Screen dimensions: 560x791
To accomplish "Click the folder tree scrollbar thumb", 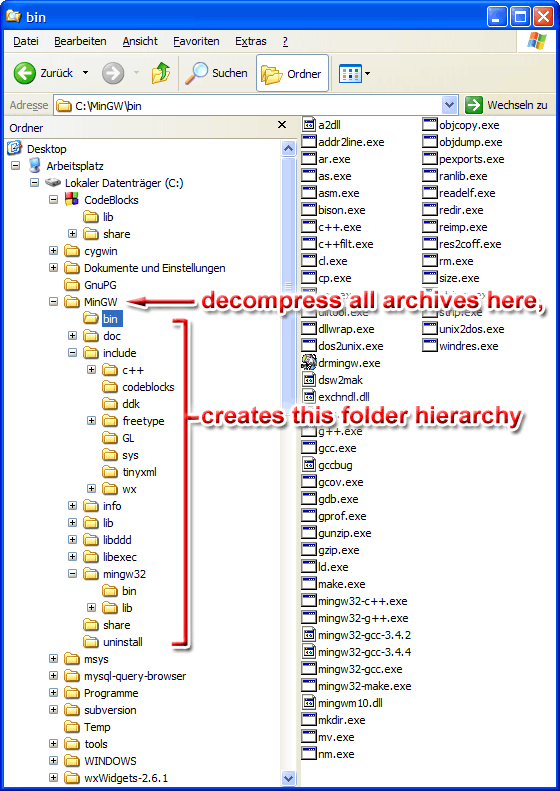I will click(288, 288).
